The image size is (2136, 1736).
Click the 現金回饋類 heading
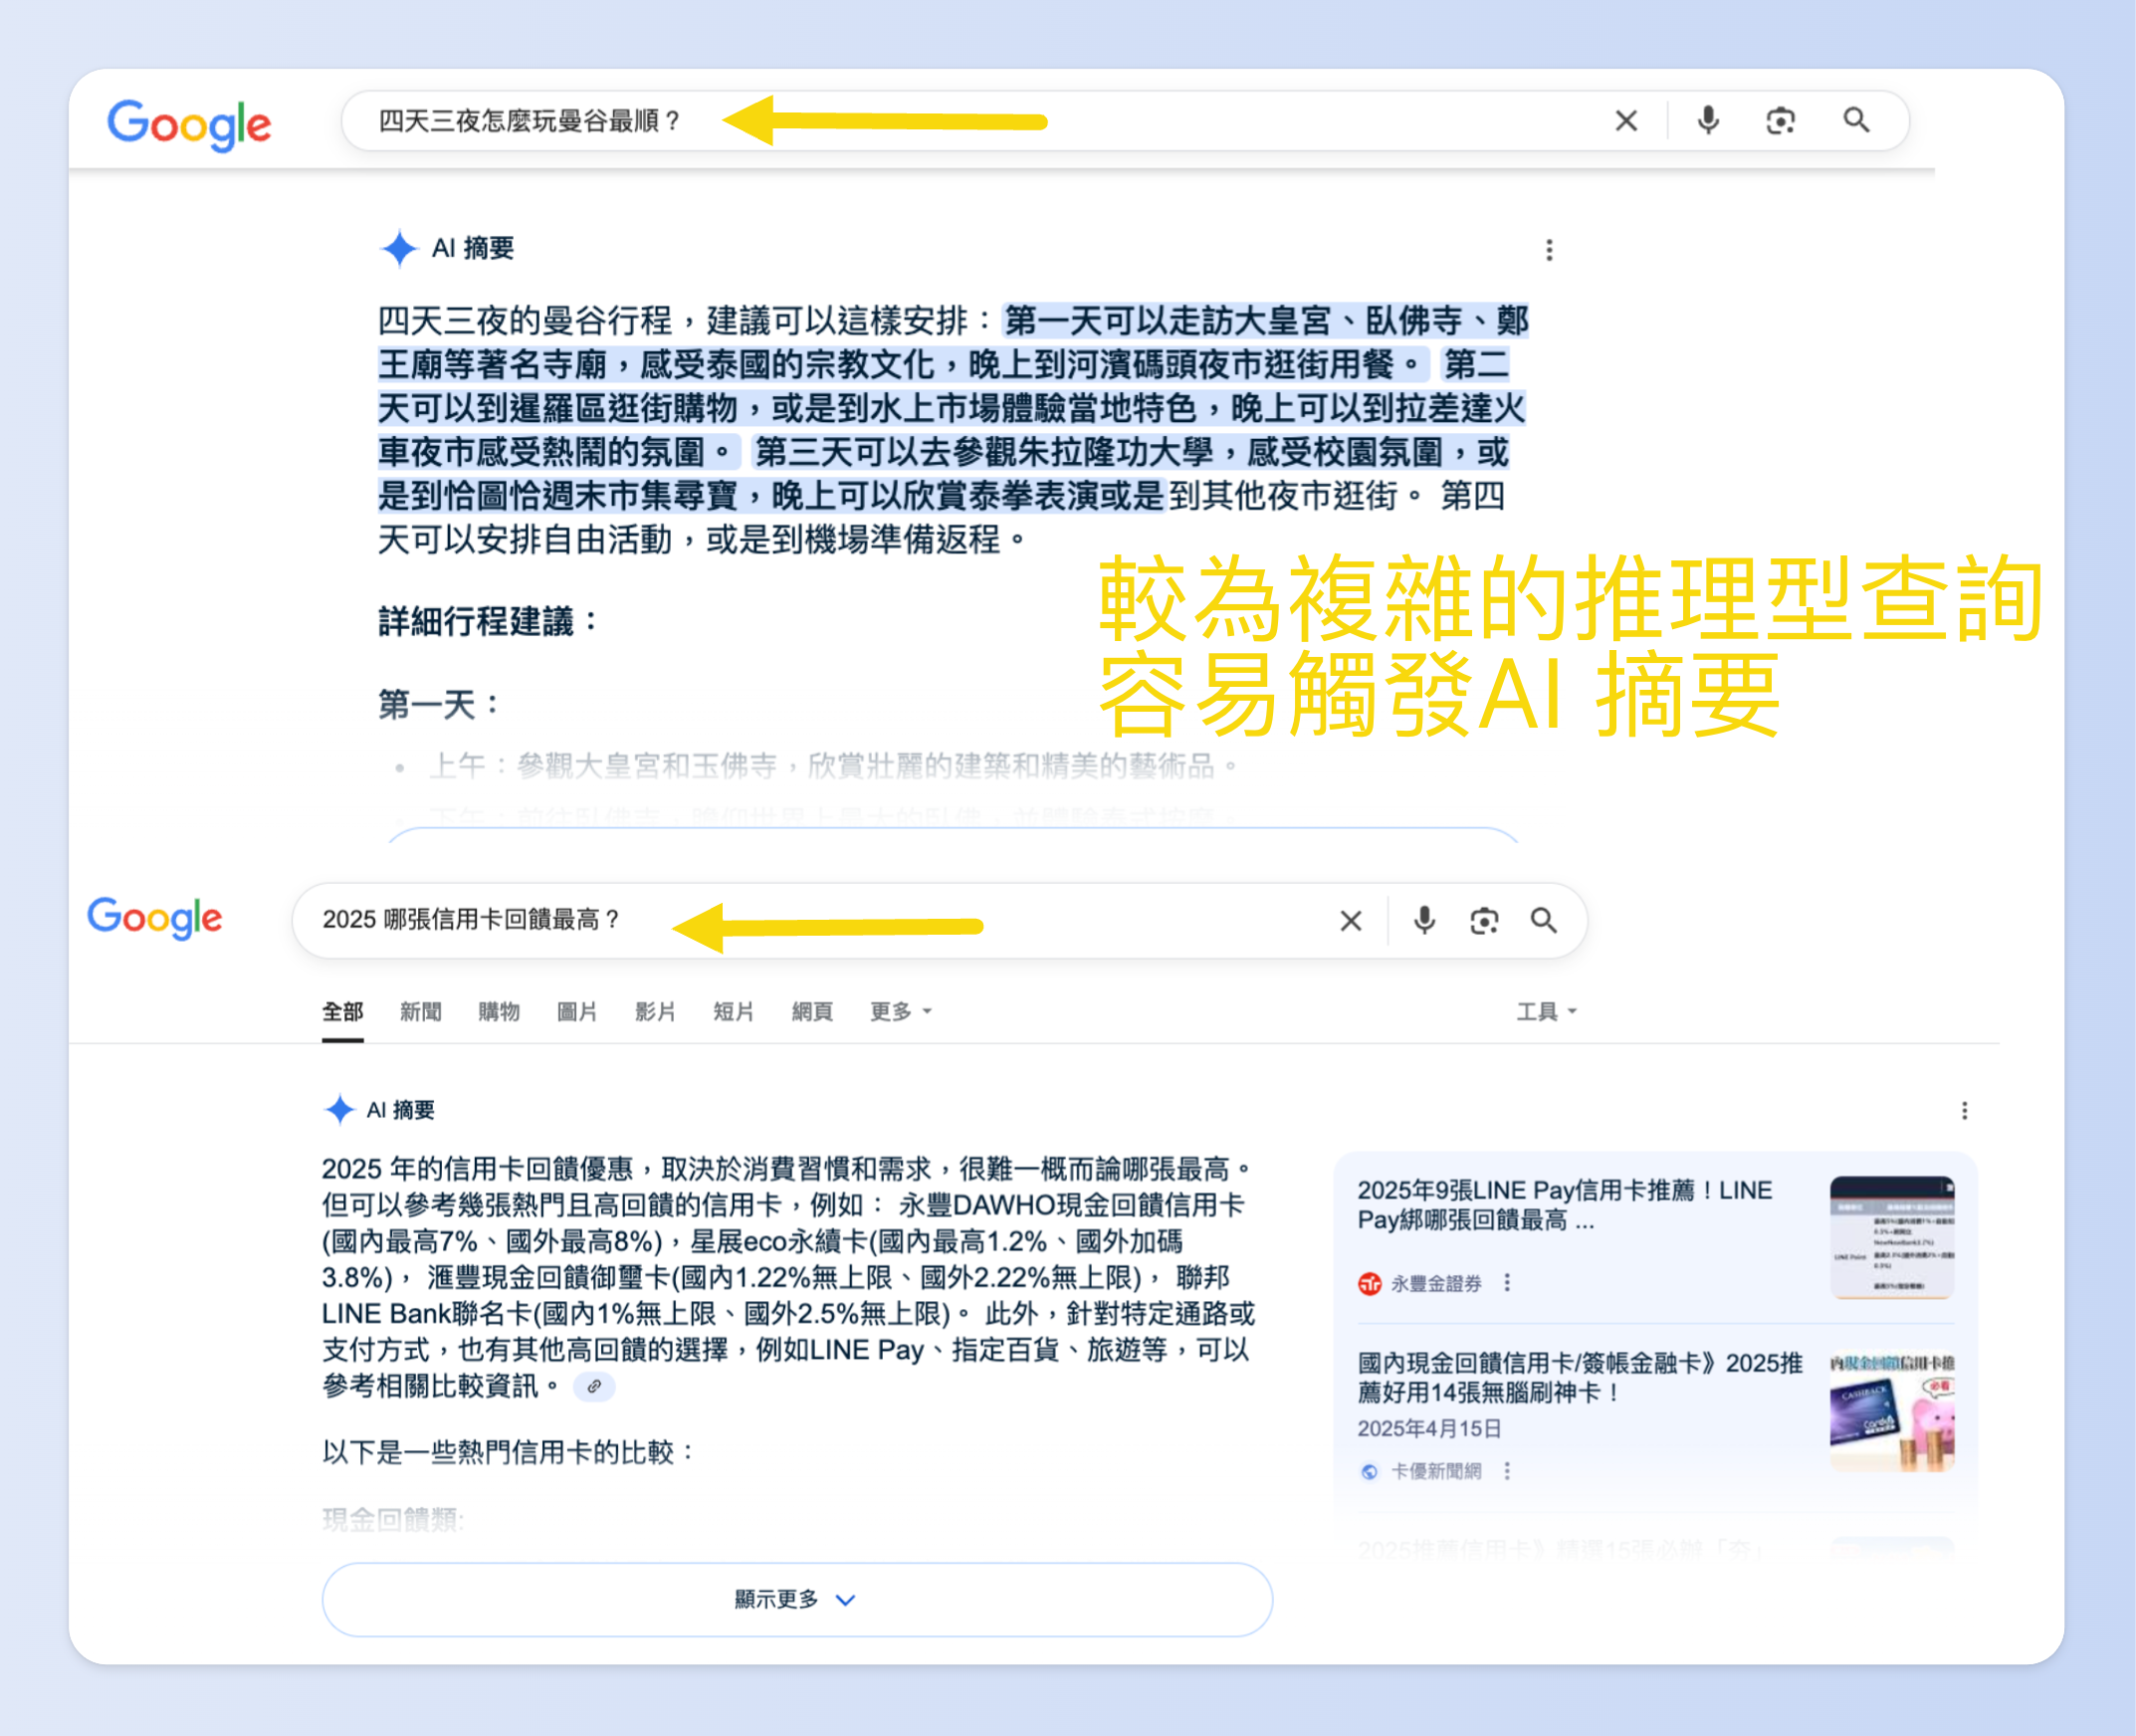[393, 1520]
